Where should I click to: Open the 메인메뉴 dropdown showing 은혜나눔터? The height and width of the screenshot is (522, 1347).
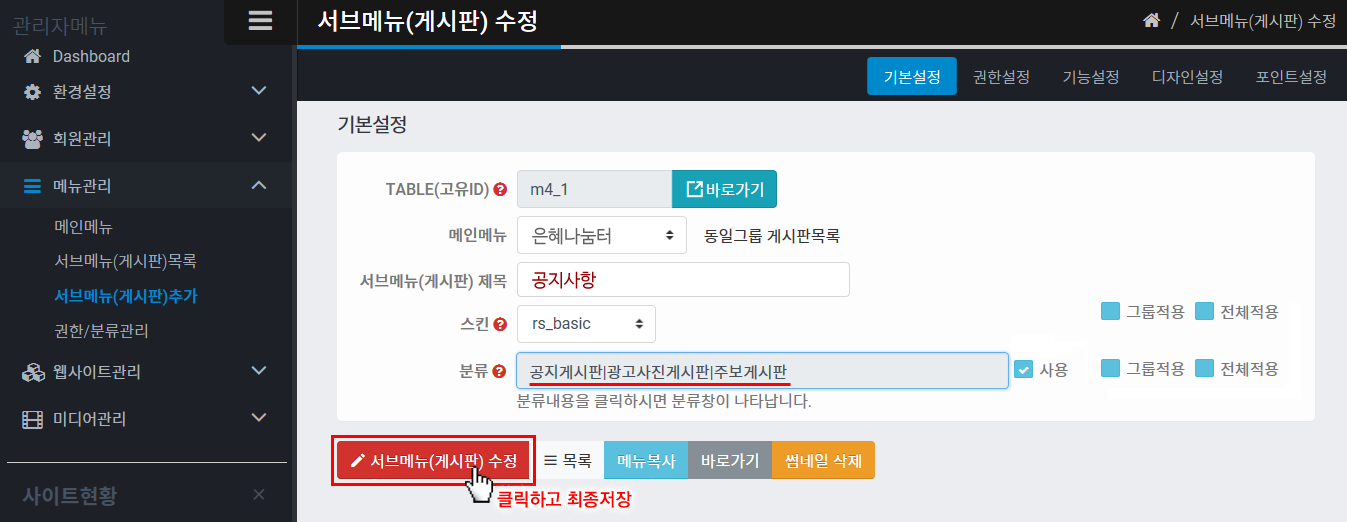(601, 236)
